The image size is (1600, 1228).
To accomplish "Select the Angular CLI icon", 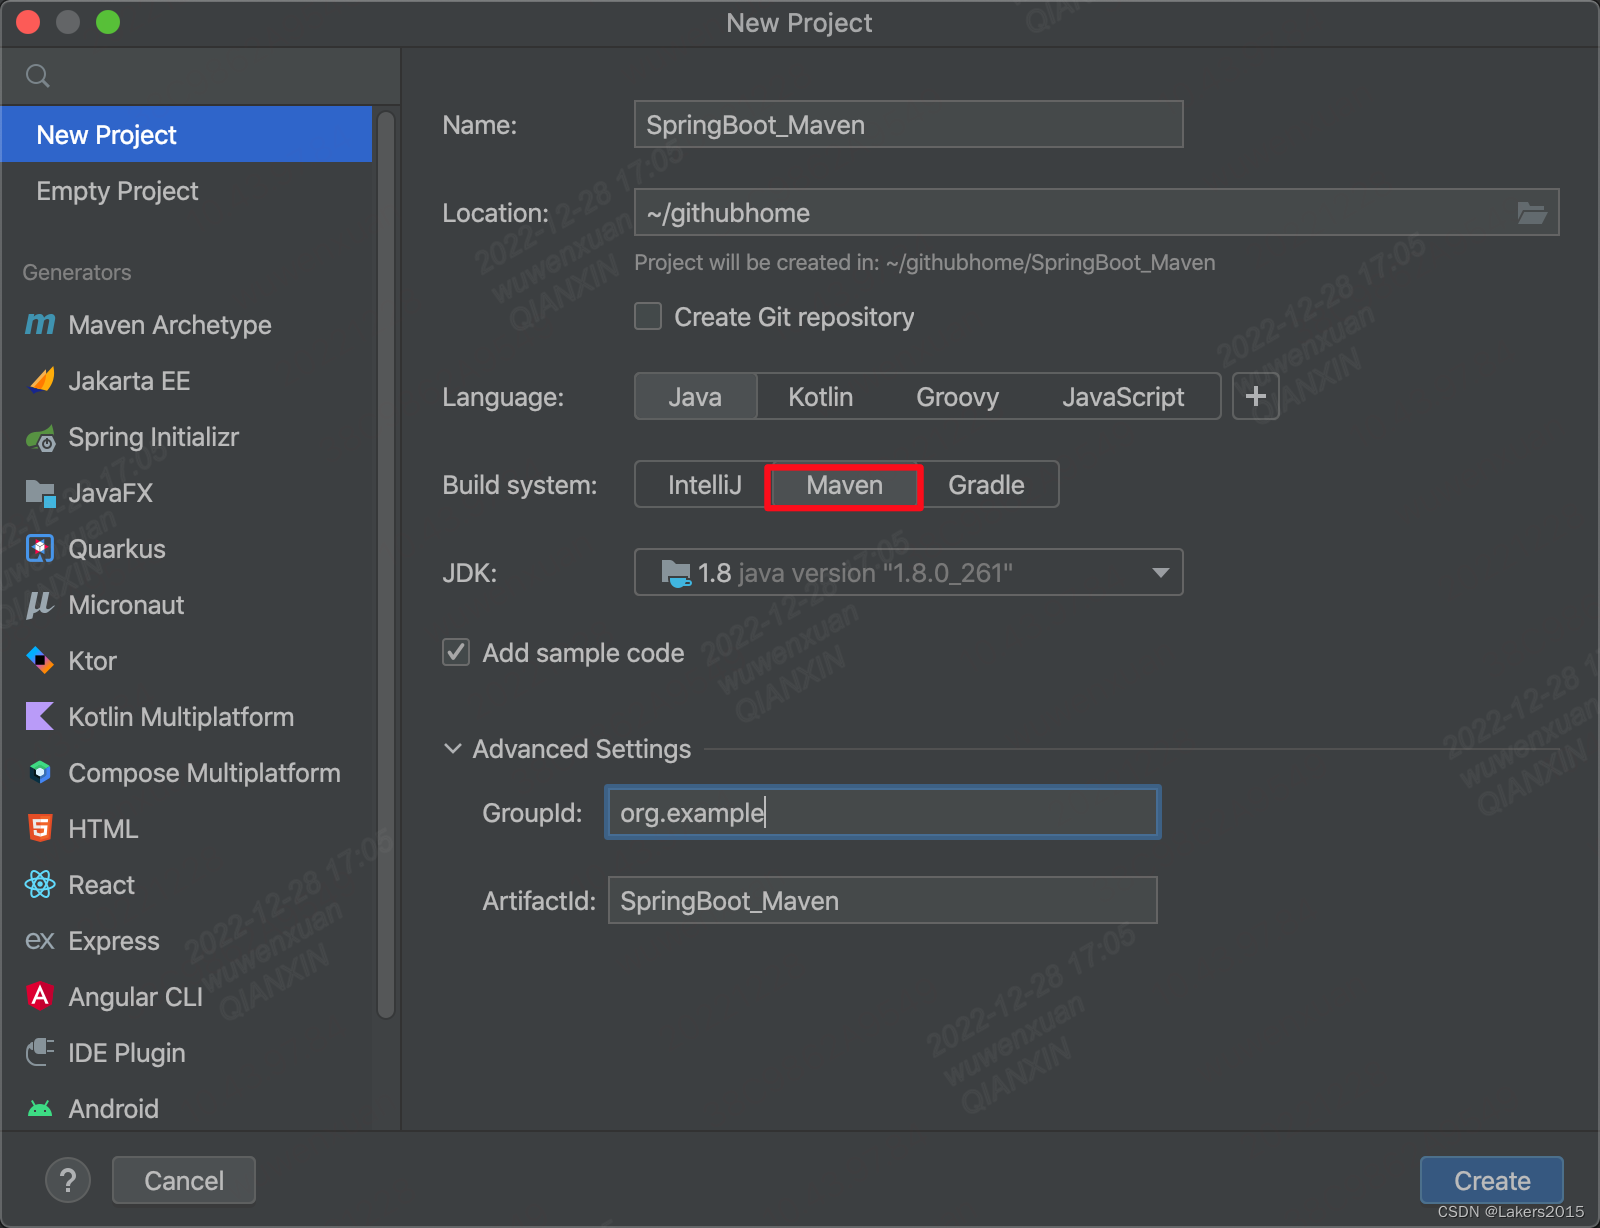I will (40, 996).
